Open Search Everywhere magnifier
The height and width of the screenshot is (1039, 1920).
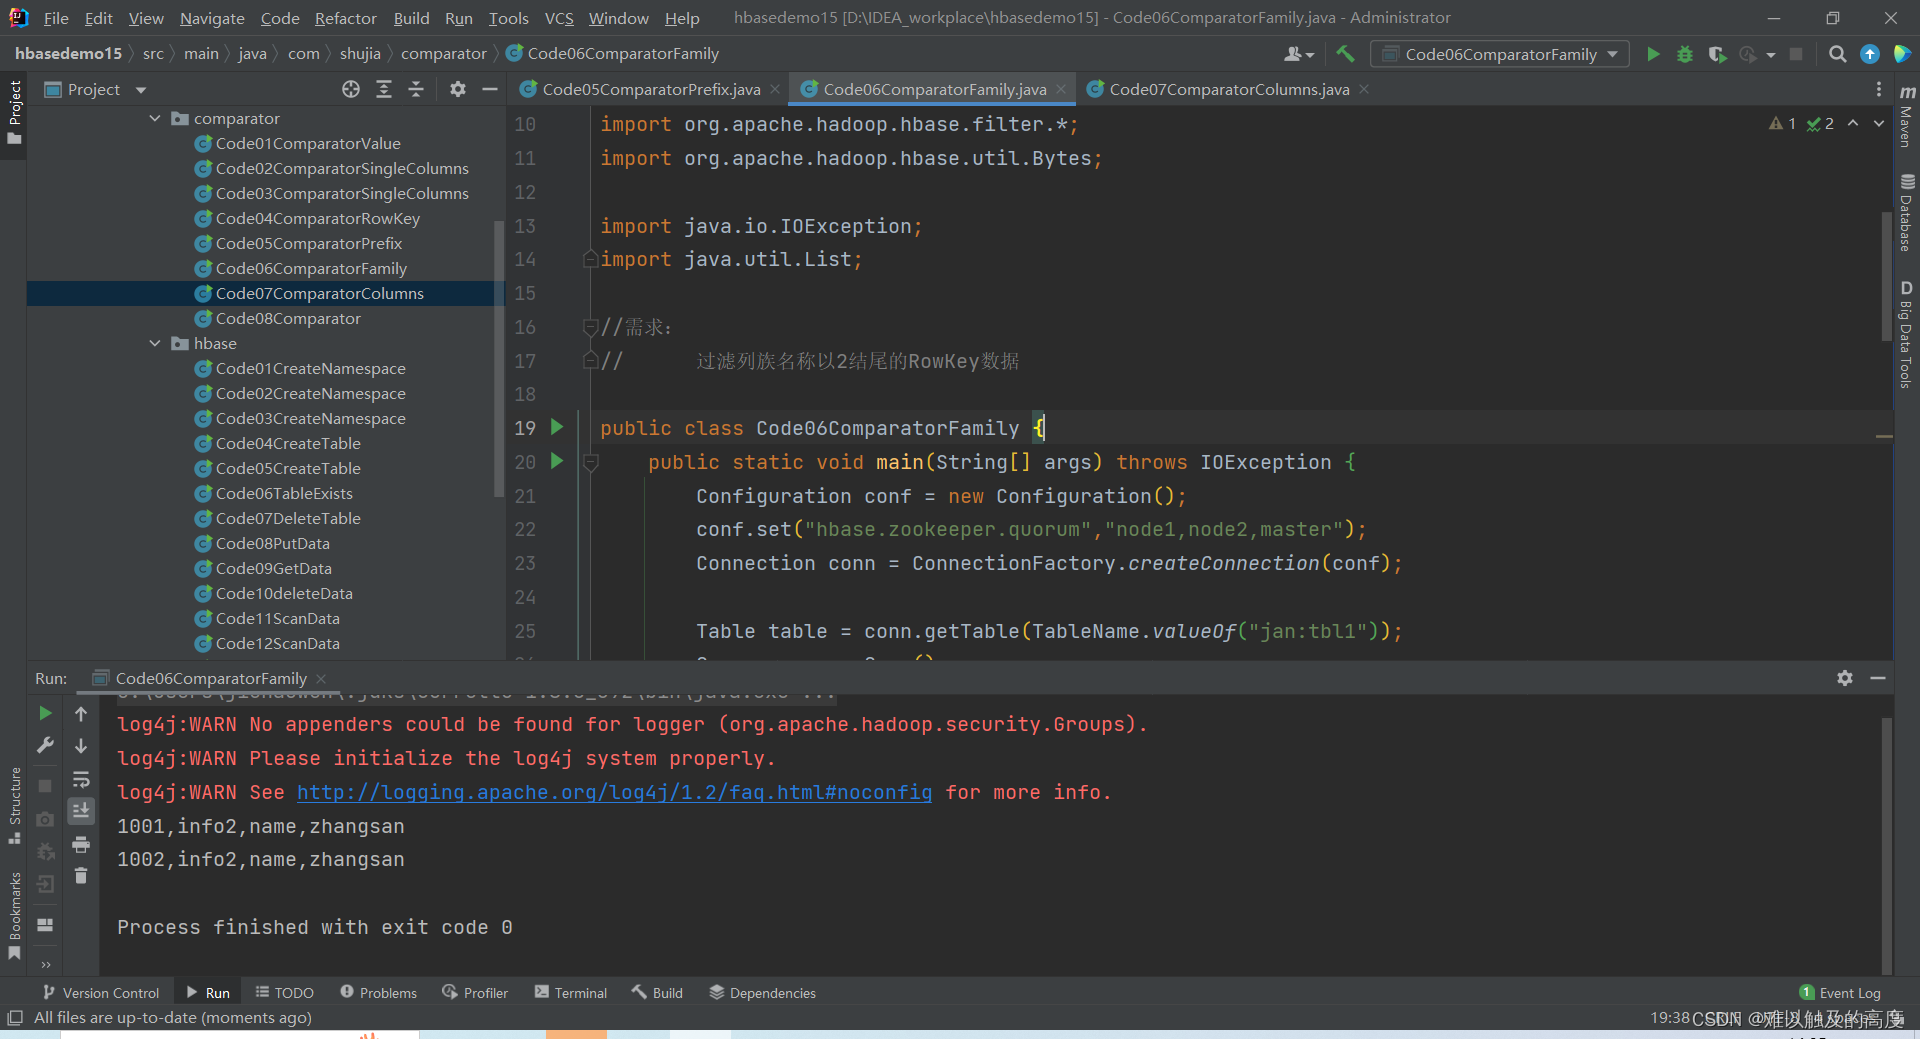(1837, 54)
